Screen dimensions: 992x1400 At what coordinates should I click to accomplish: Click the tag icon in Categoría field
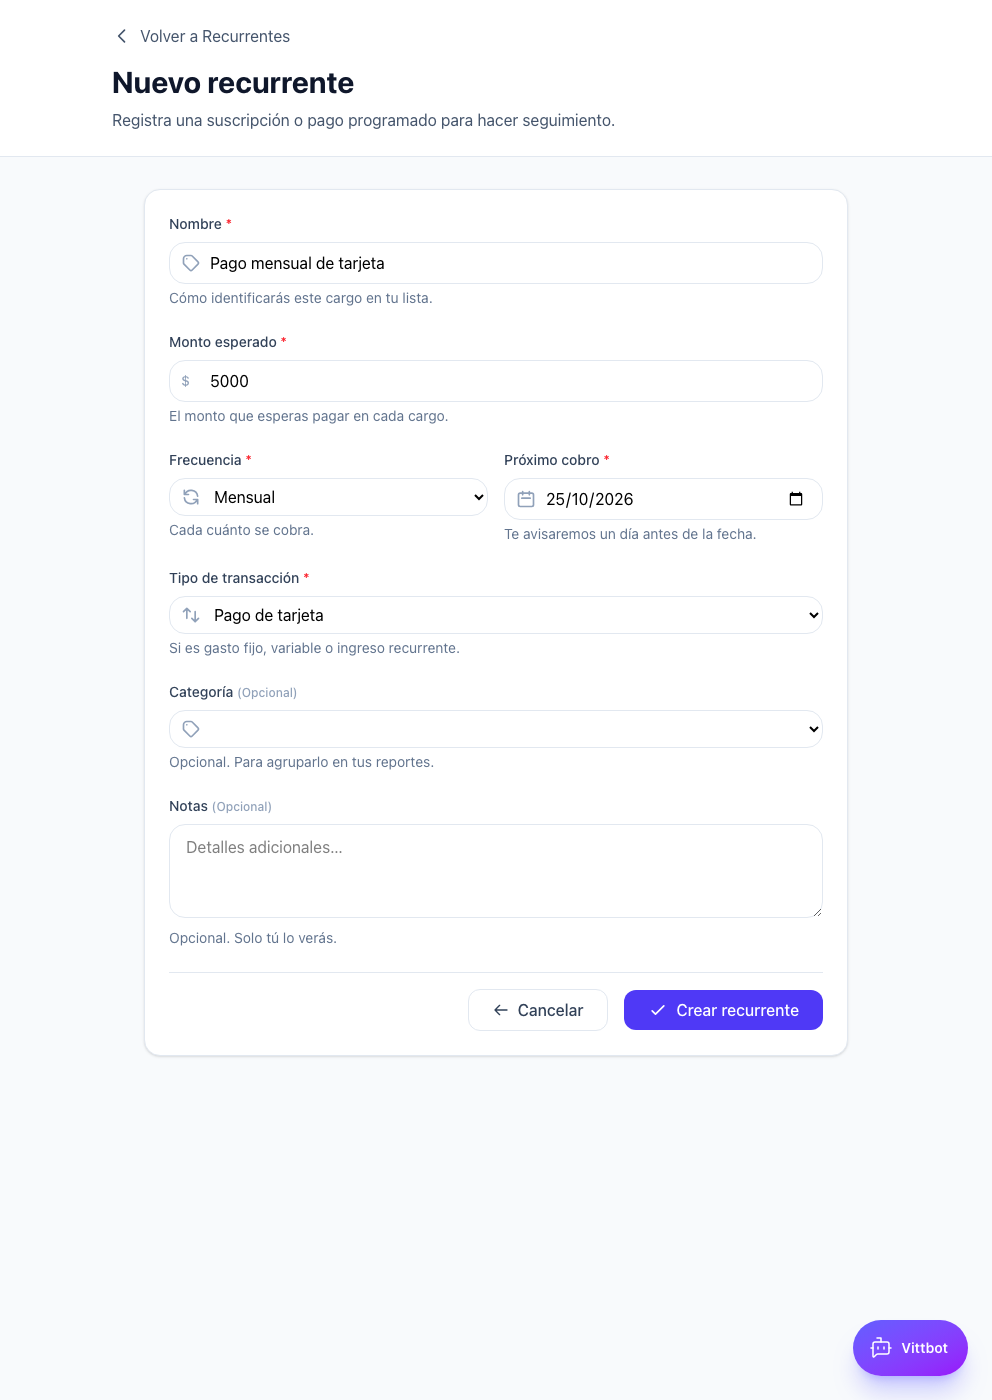point(191,729)
